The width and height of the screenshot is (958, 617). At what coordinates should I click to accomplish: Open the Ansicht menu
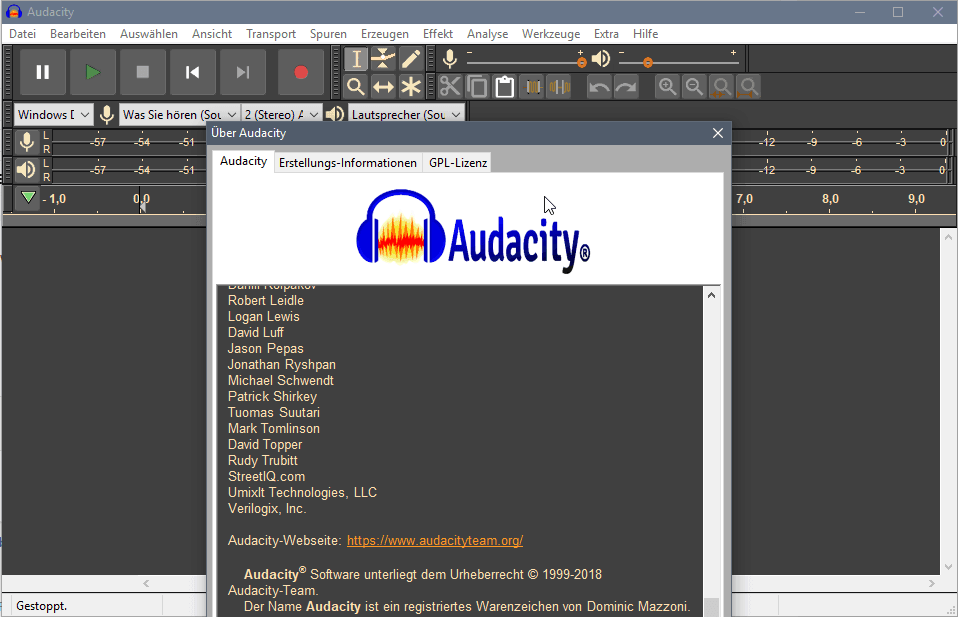coord(212,34)
